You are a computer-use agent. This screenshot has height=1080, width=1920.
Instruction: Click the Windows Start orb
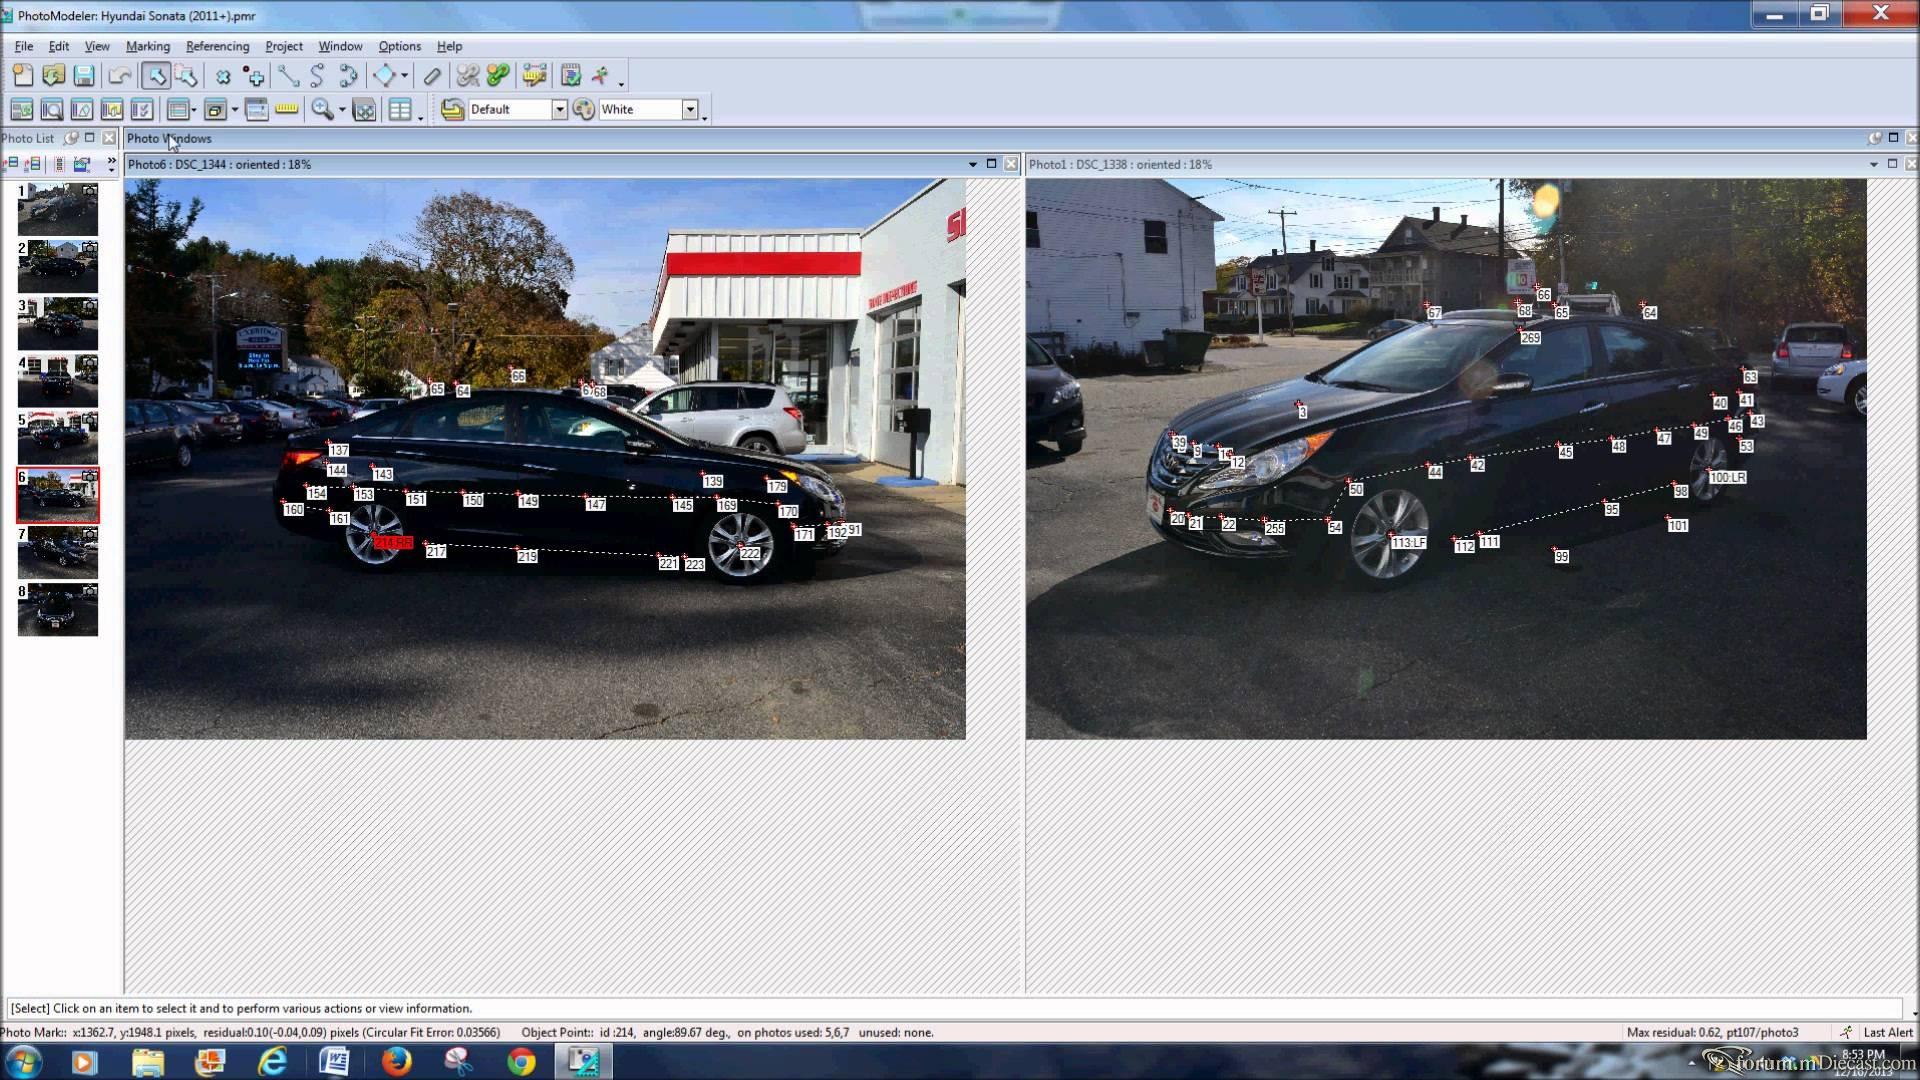(23, 1061)
